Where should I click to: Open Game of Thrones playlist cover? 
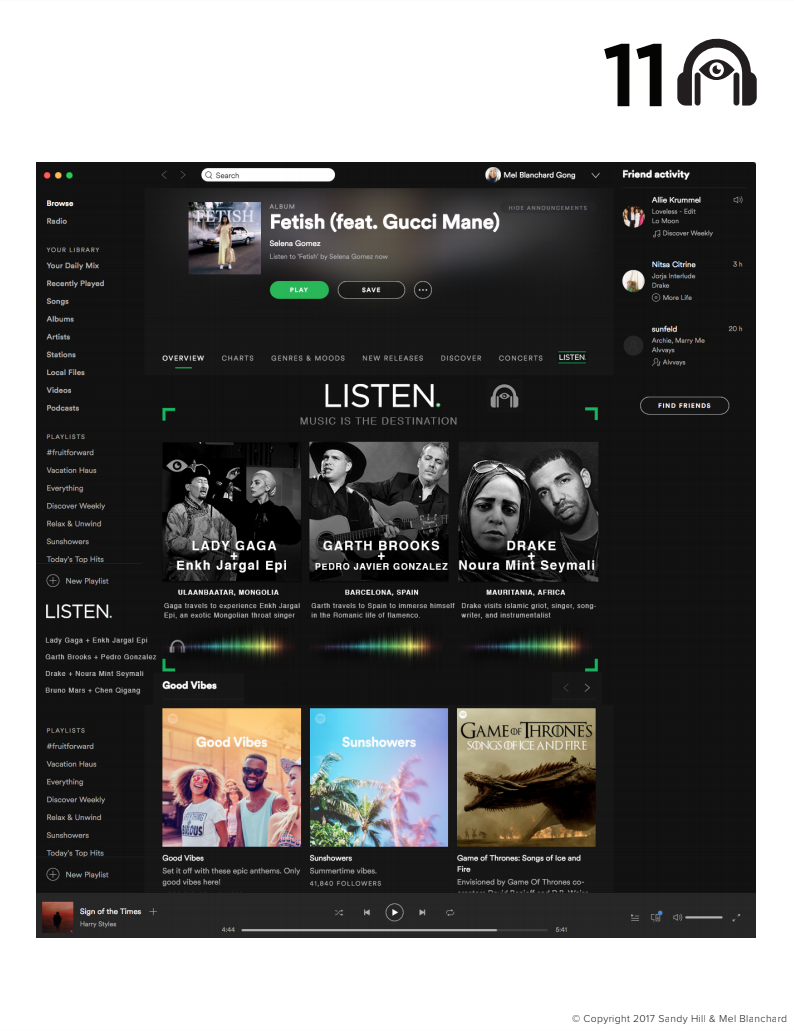coord(526,777)
